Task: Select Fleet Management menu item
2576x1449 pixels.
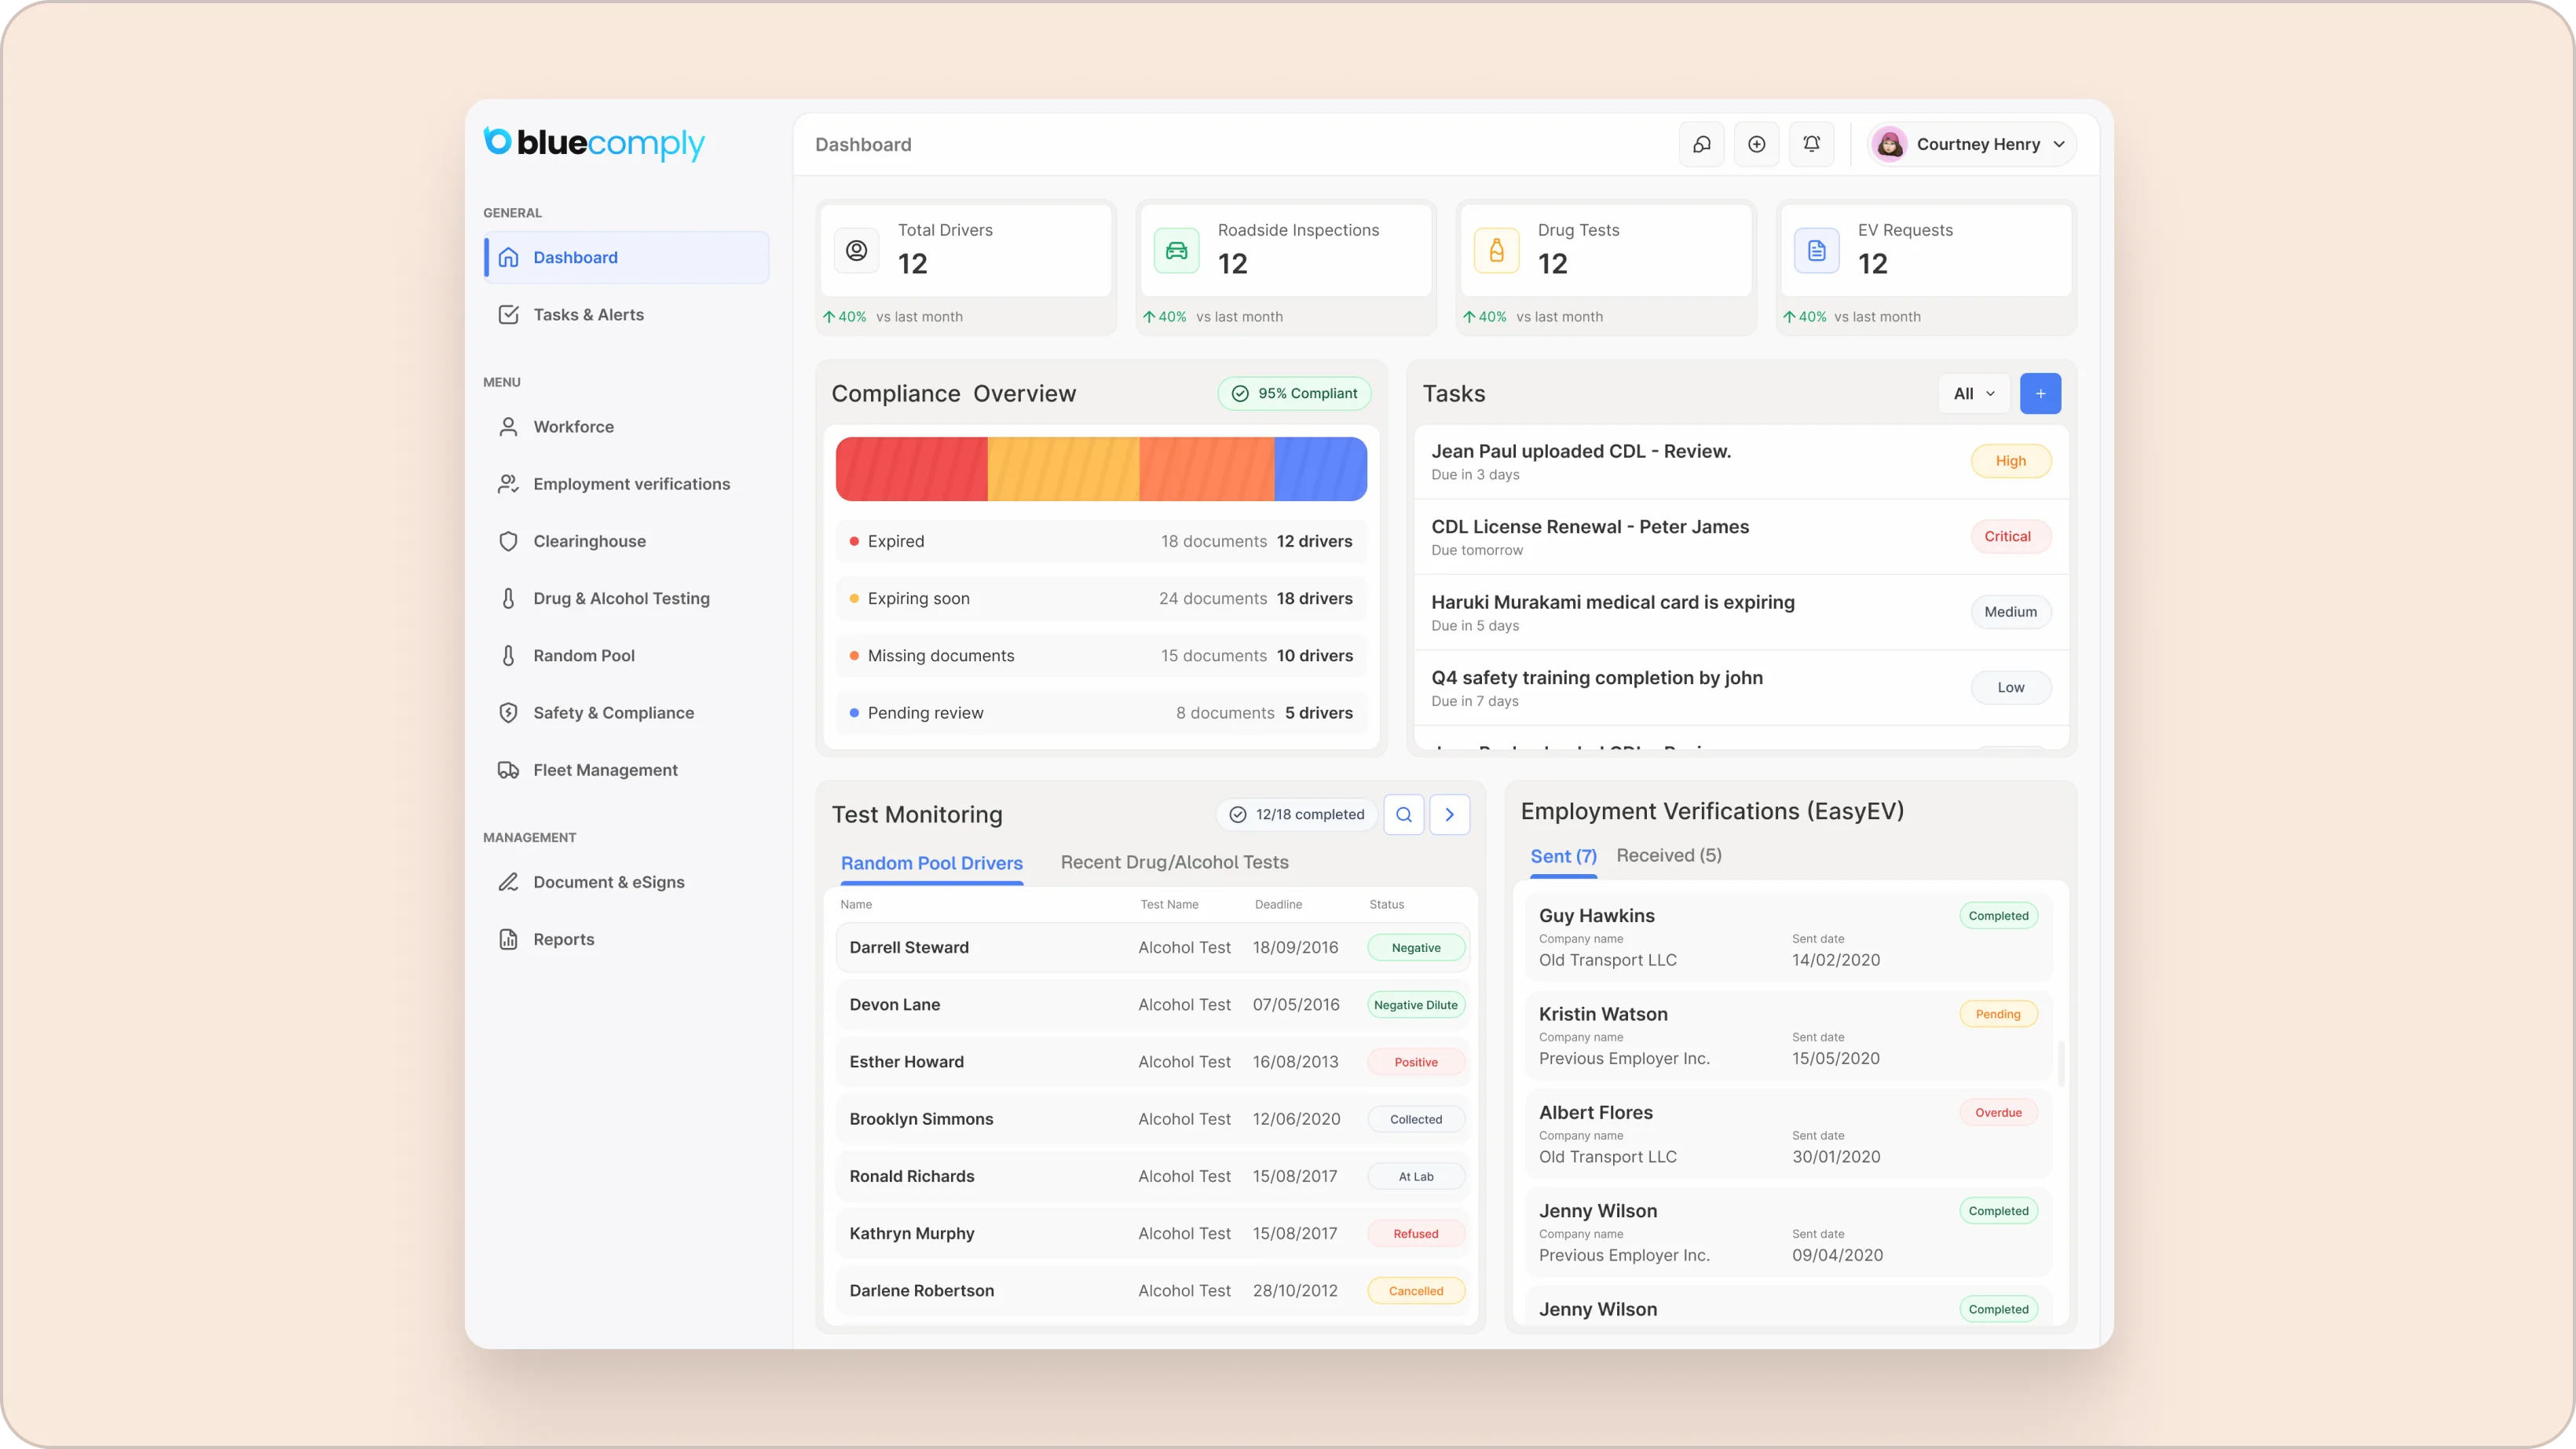Action: coord(626,769)
